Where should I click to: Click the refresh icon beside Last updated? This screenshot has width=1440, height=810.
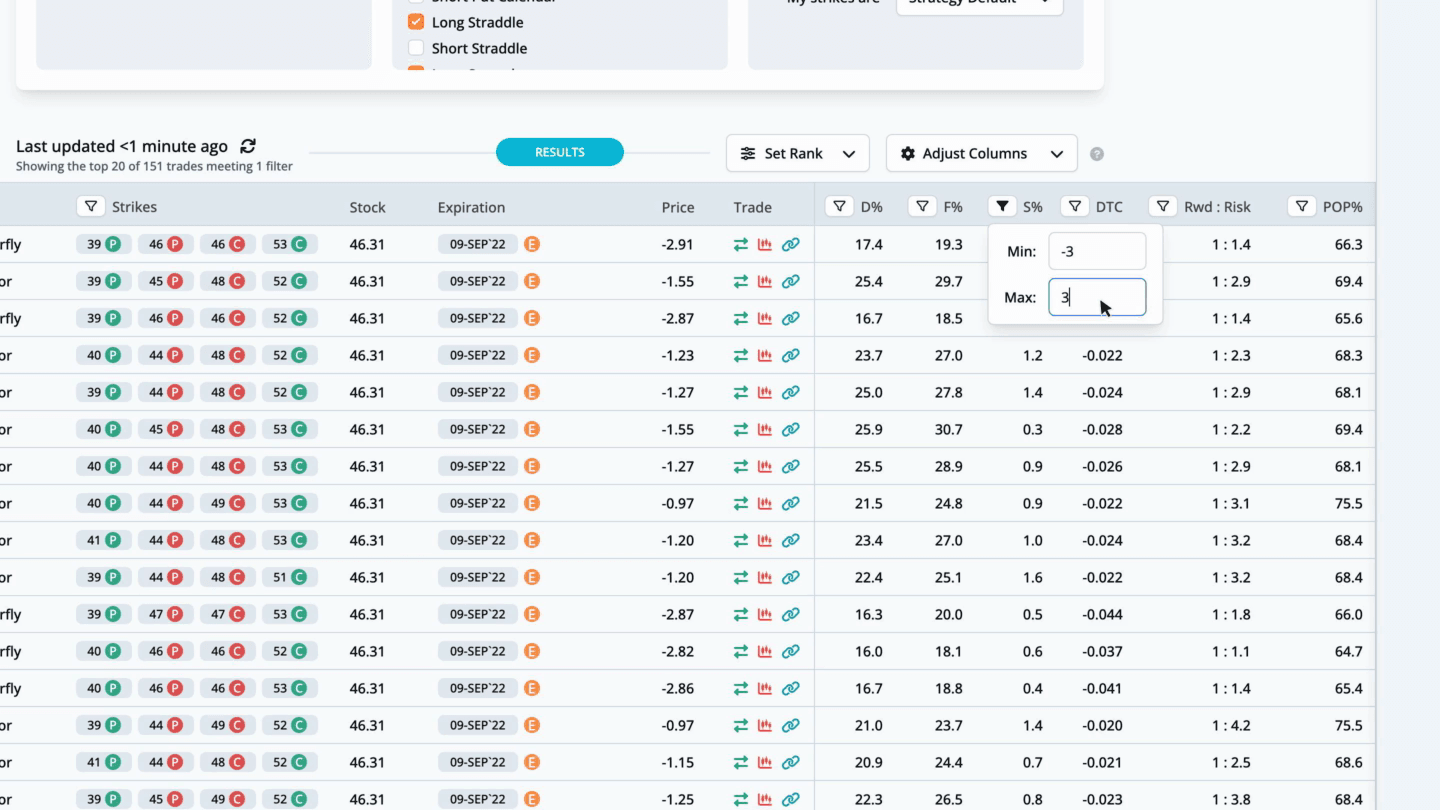[248, 146]
